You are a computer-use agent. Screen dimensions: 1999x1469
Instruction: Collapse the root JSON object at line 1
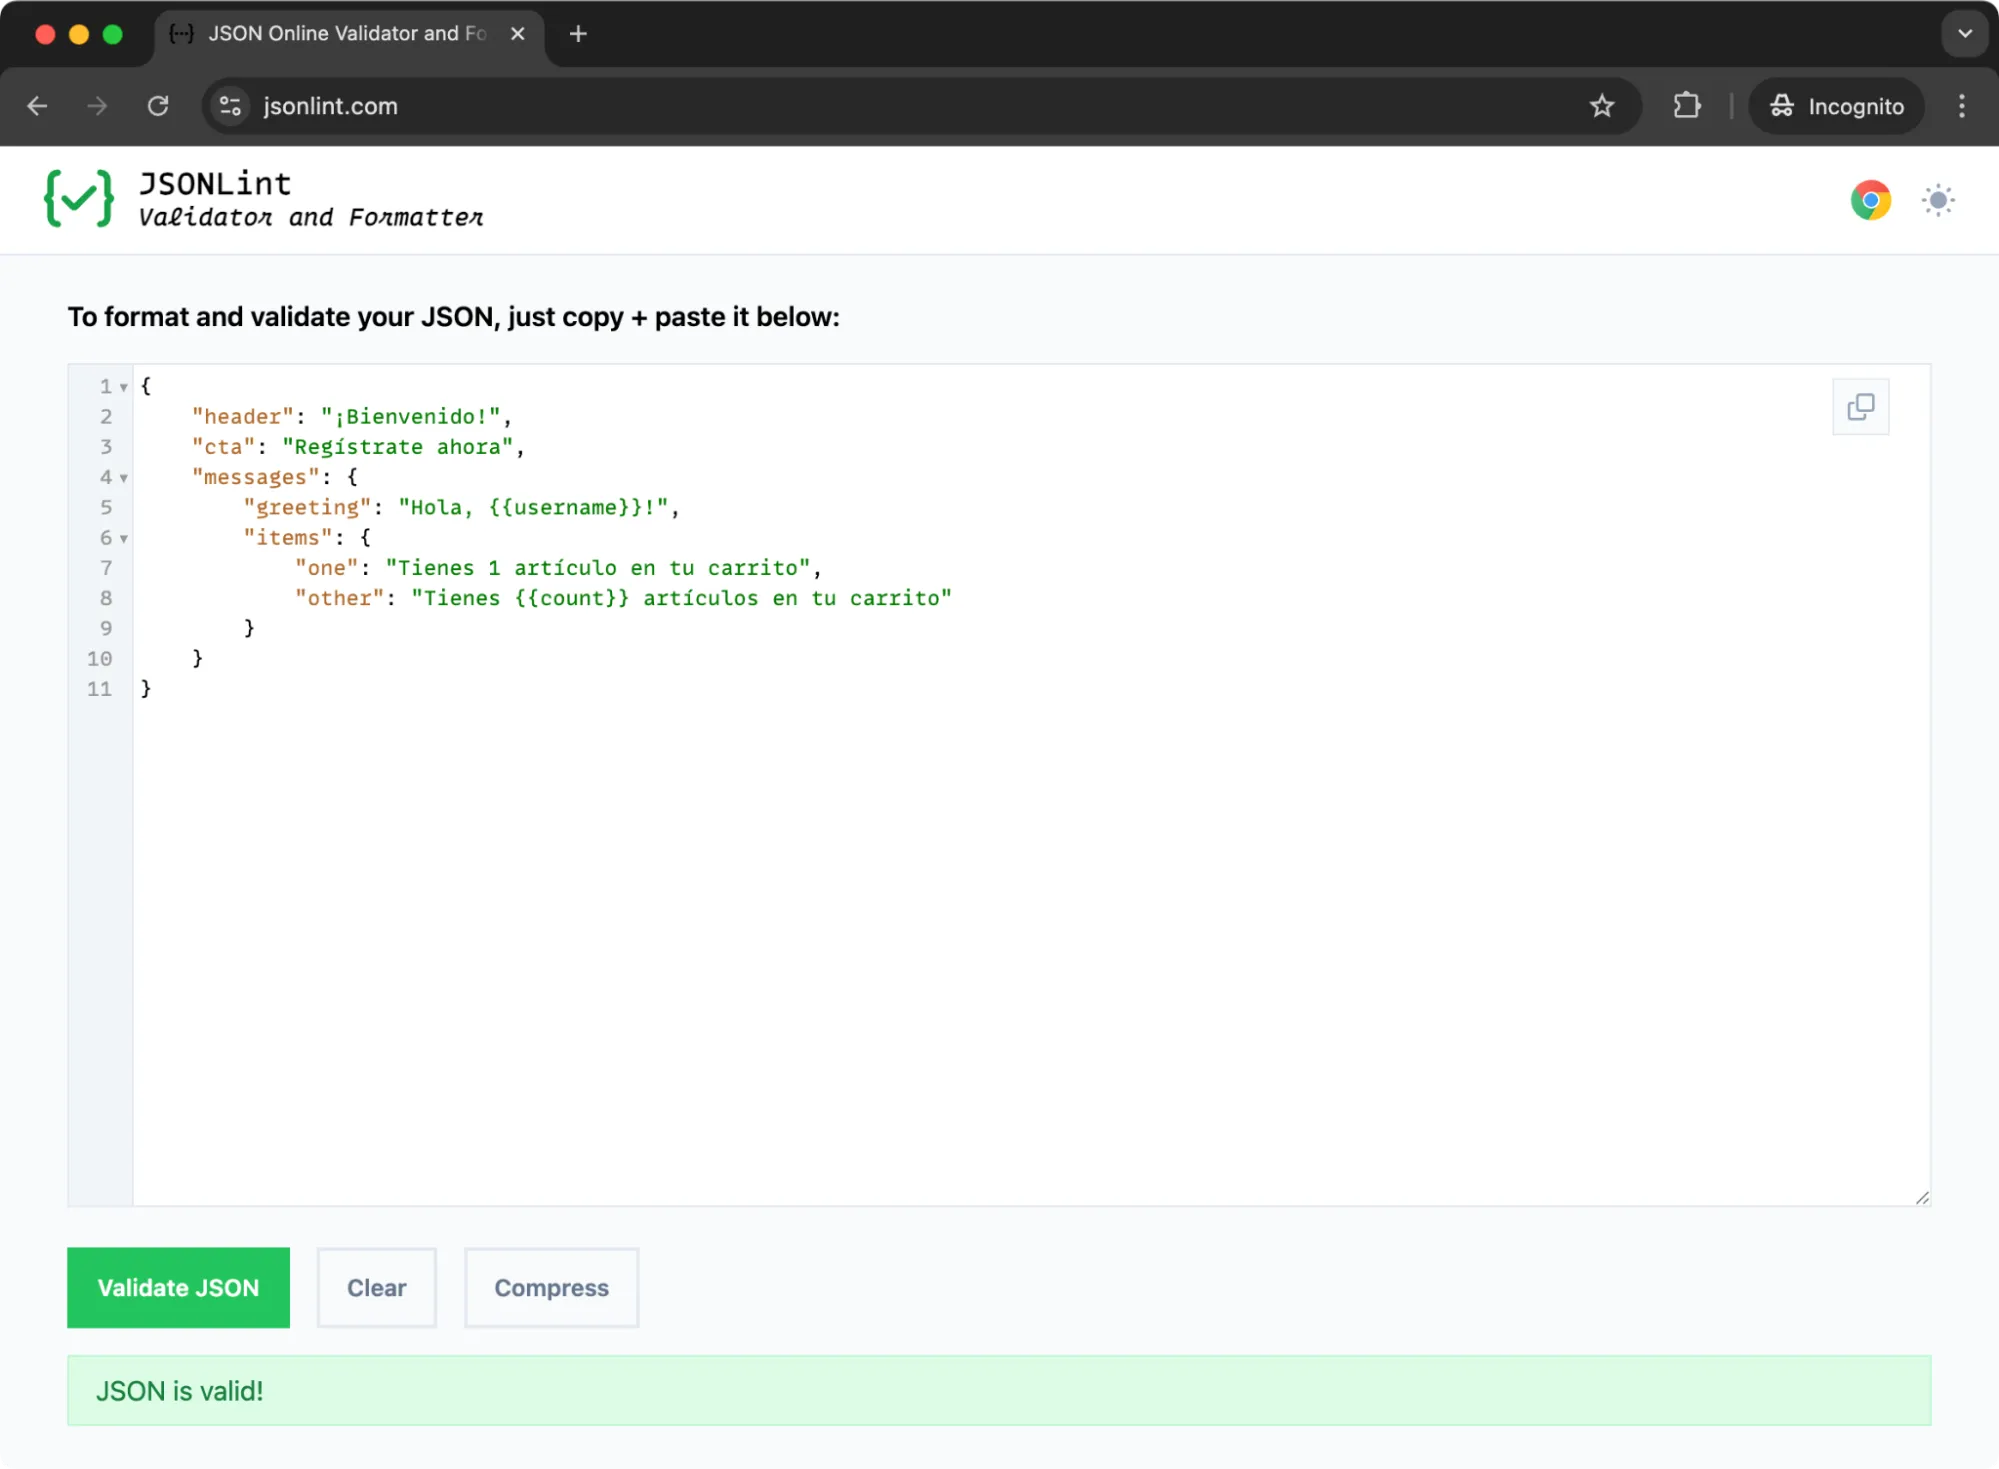[124, 387]
